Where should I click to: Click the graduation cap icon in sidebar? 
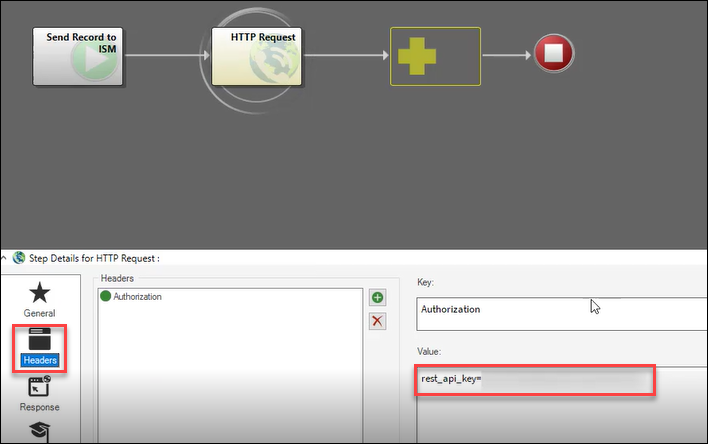click(x=39, y=432)
